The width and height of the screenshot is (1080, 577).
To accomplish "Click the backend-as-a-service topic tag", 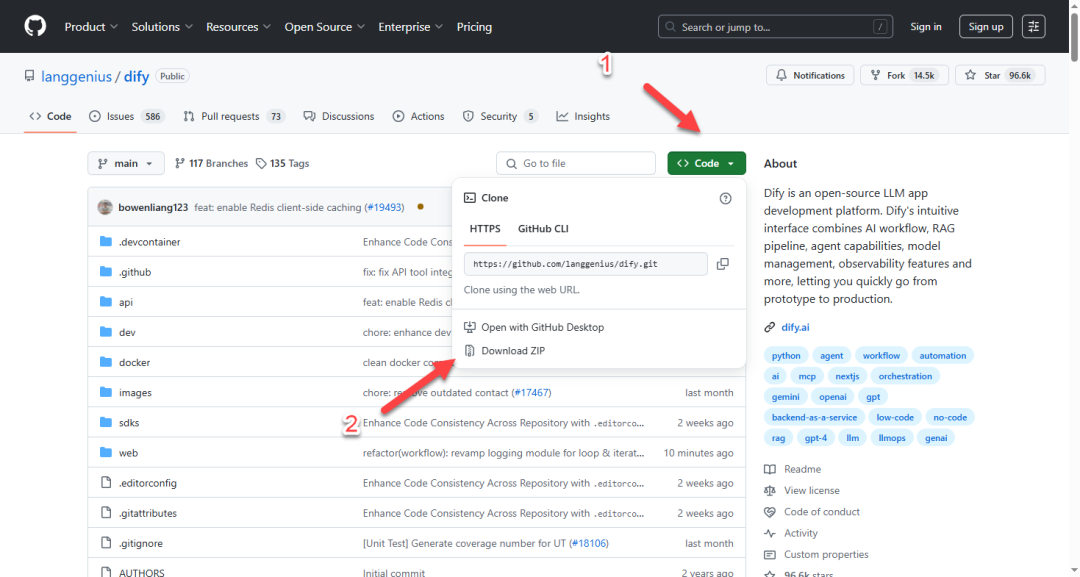I will [814, 417].
